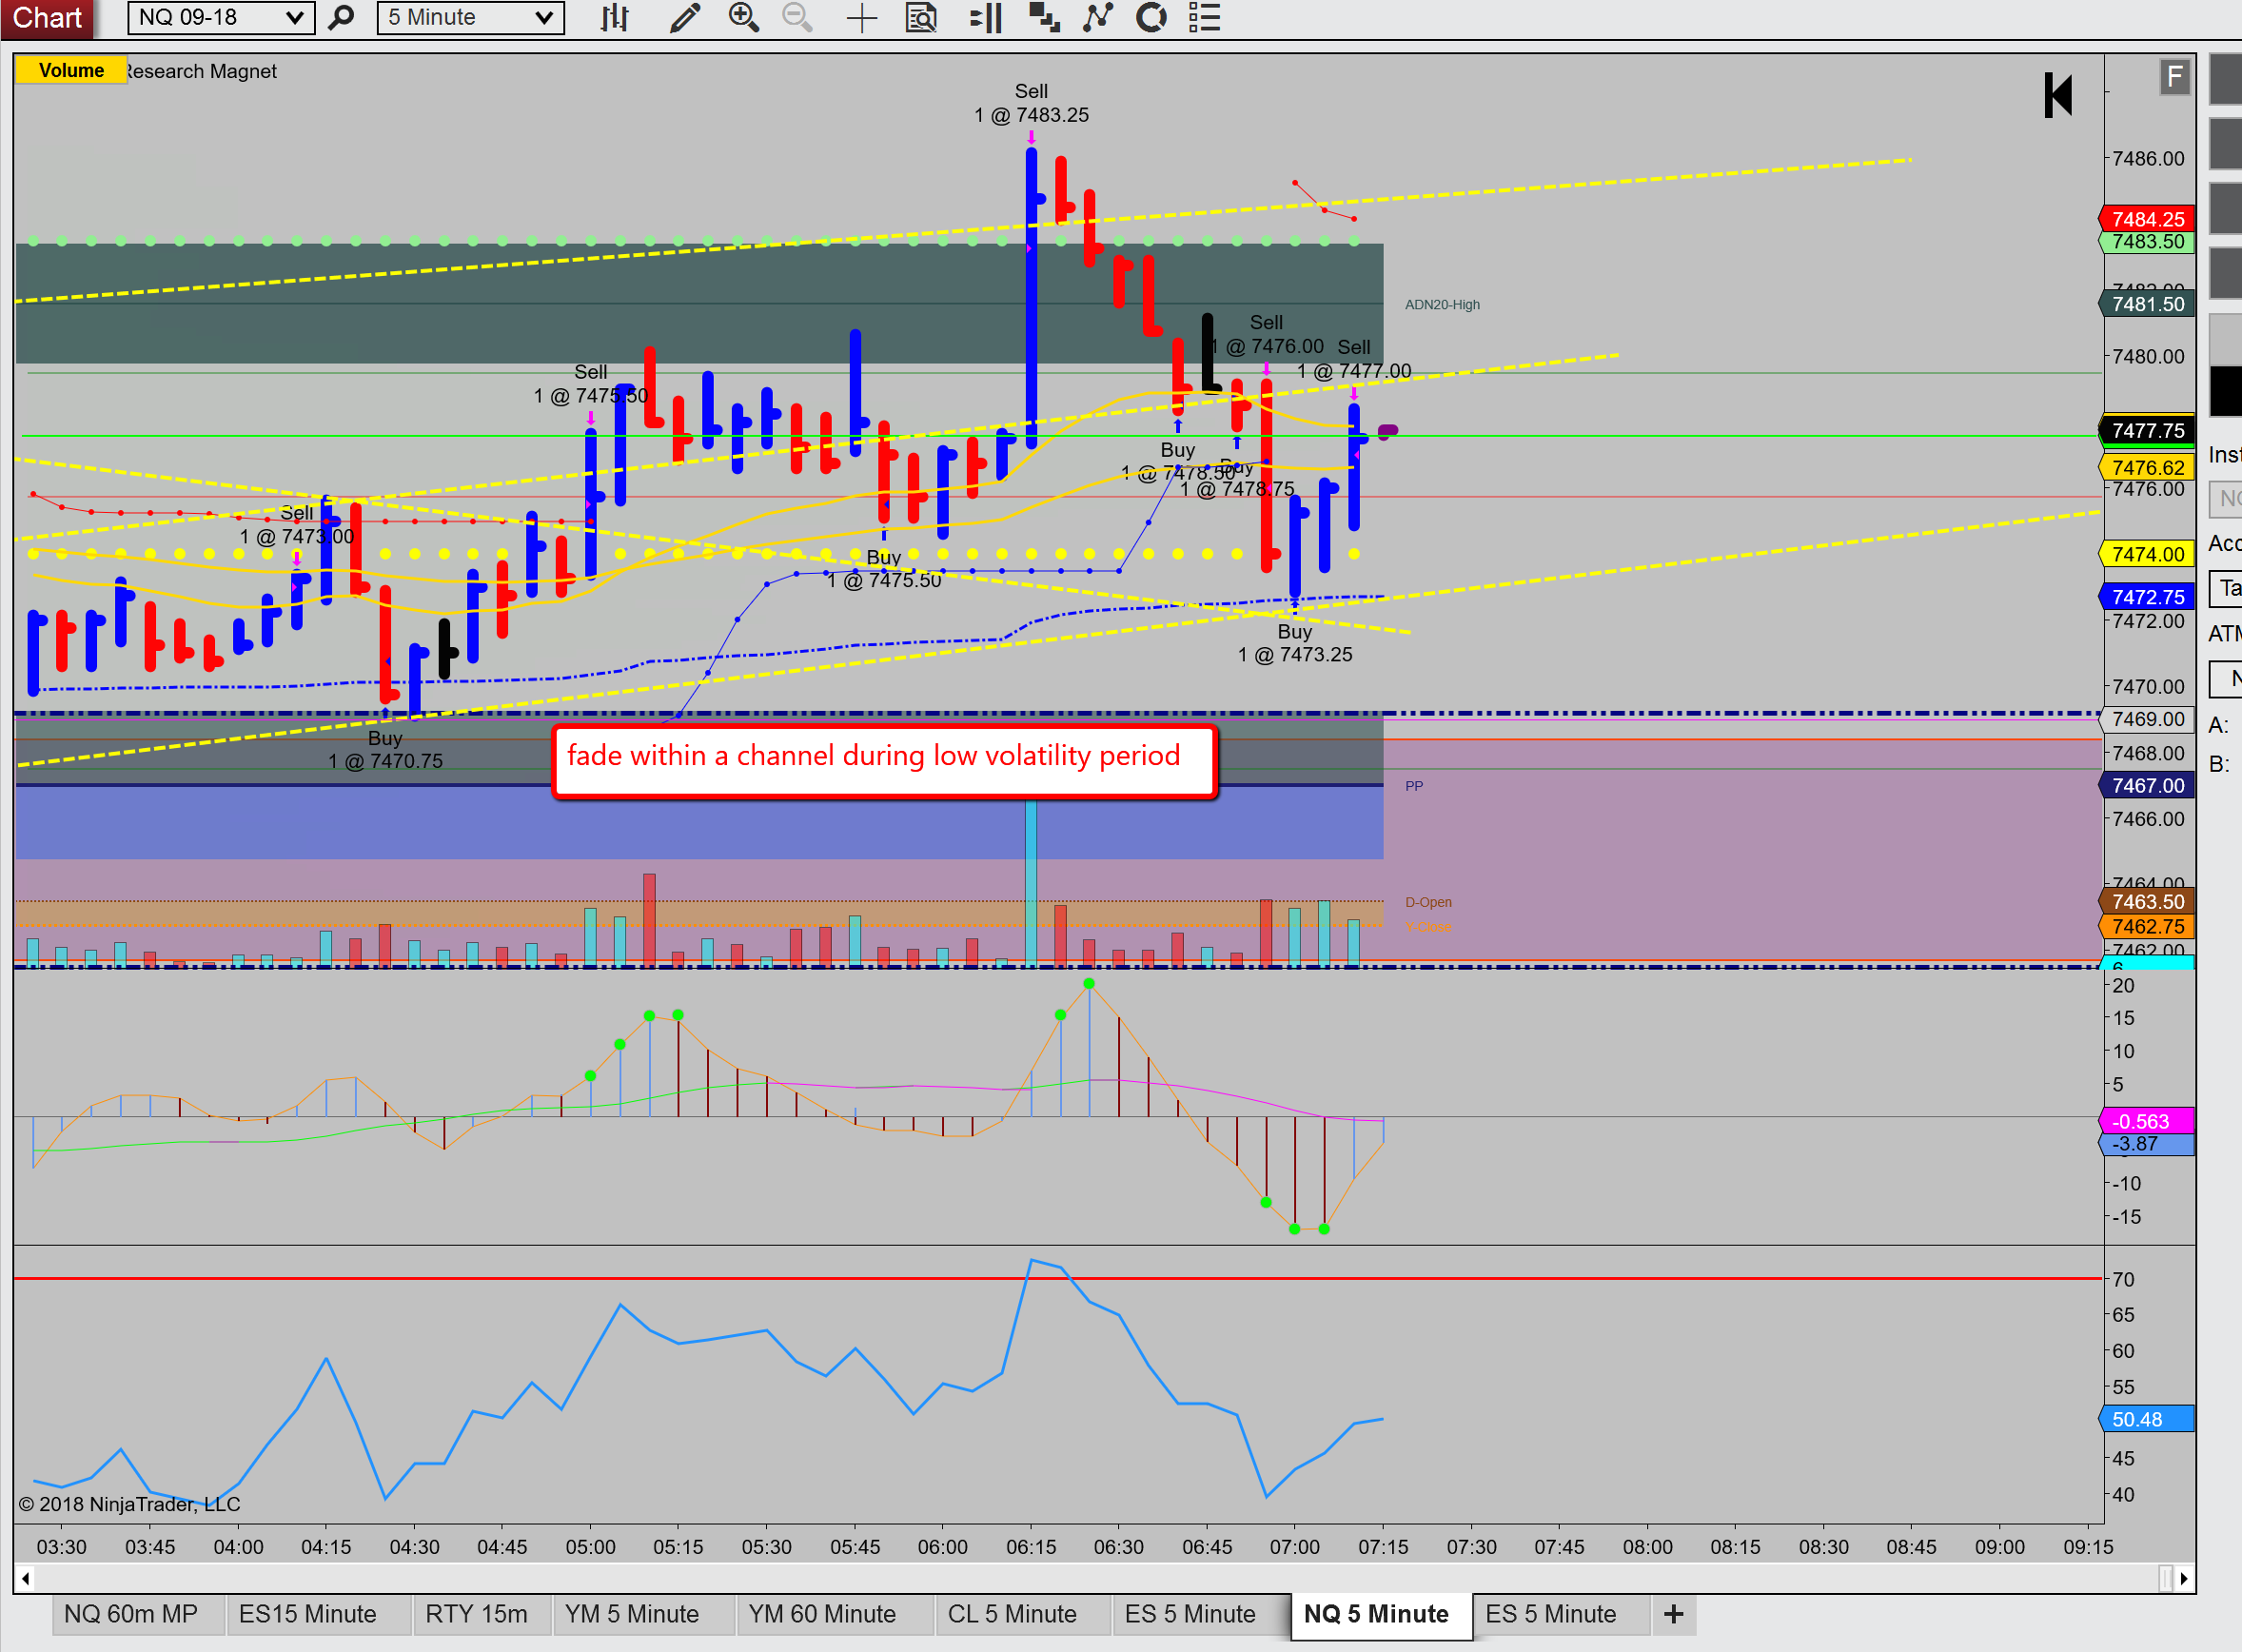The height and width of the screenshot is (1652, 2242).
Task: Click the 7469.00 price marker
Action: point(2147,719)
